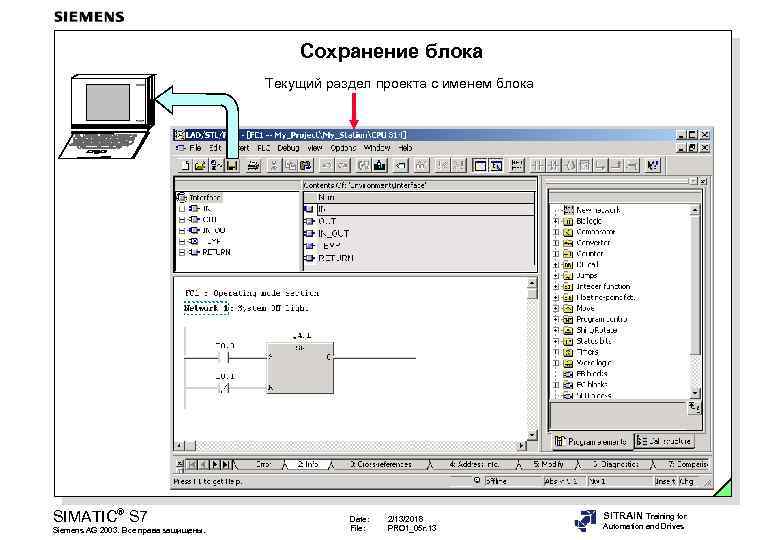
Task: Click the Name column header
Action: tap(419, 197)
